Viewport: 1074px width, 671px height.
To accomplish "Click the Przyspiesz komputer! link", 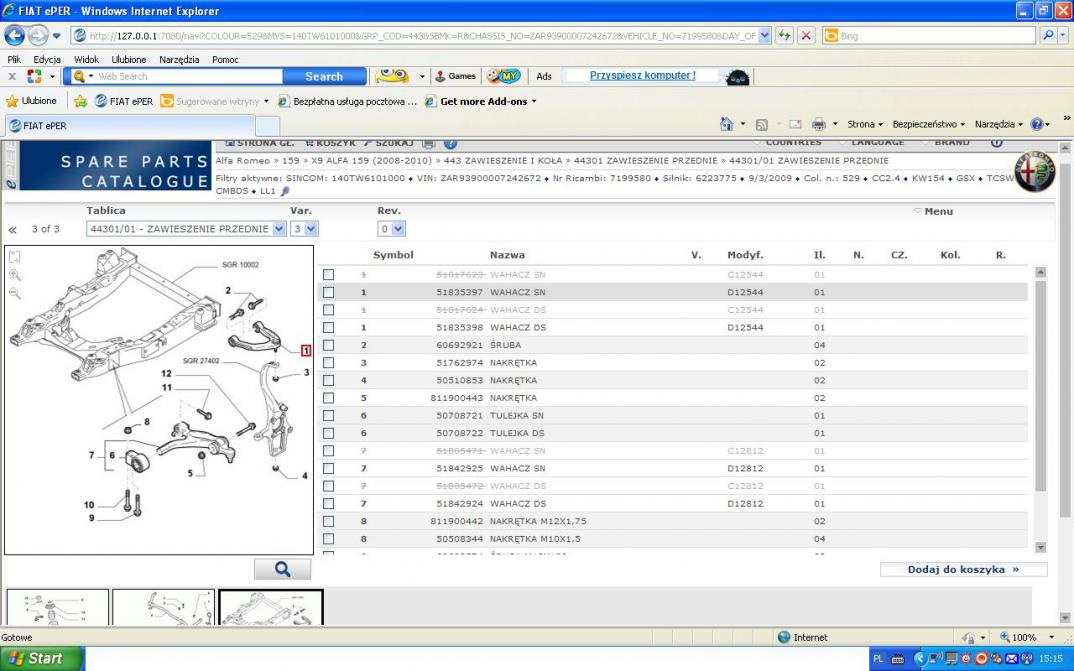I will click(x=642, y=75).
